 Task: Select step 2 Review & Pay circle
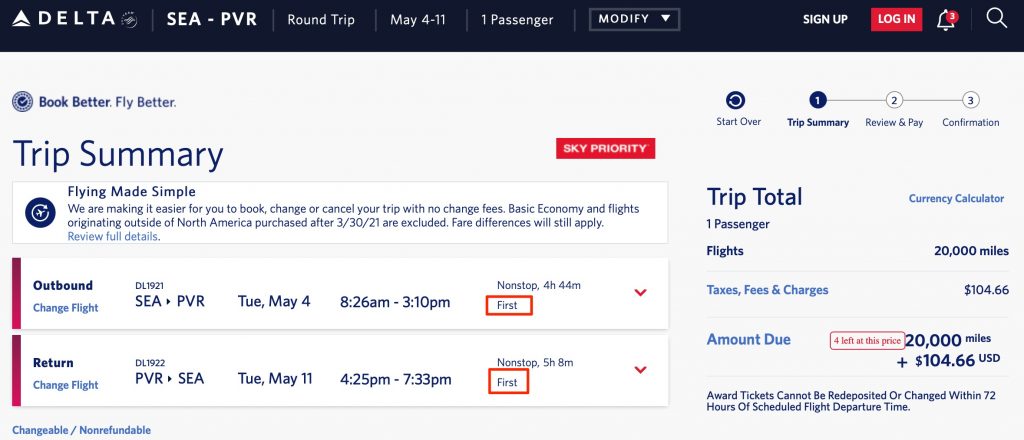point(894,100)
